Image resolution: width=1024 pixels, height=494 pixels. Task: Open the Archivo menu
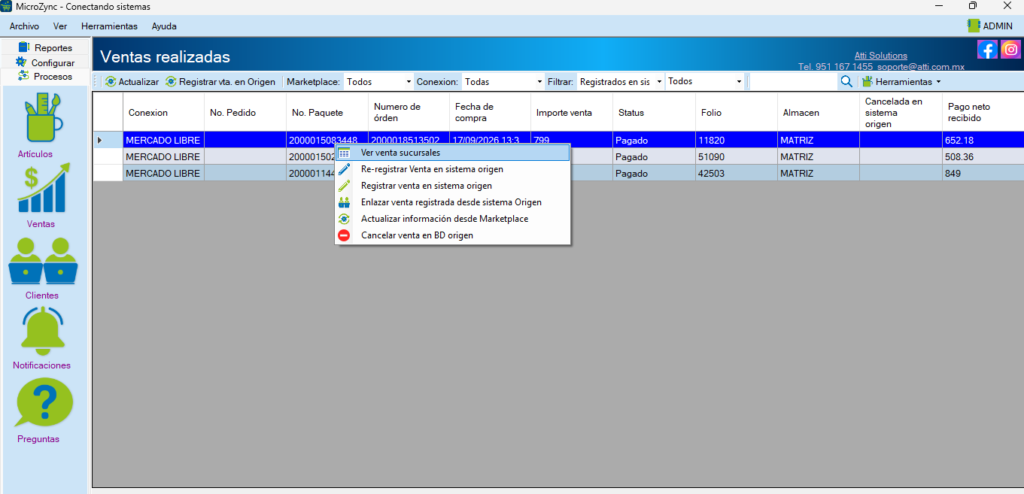(24, 26)
